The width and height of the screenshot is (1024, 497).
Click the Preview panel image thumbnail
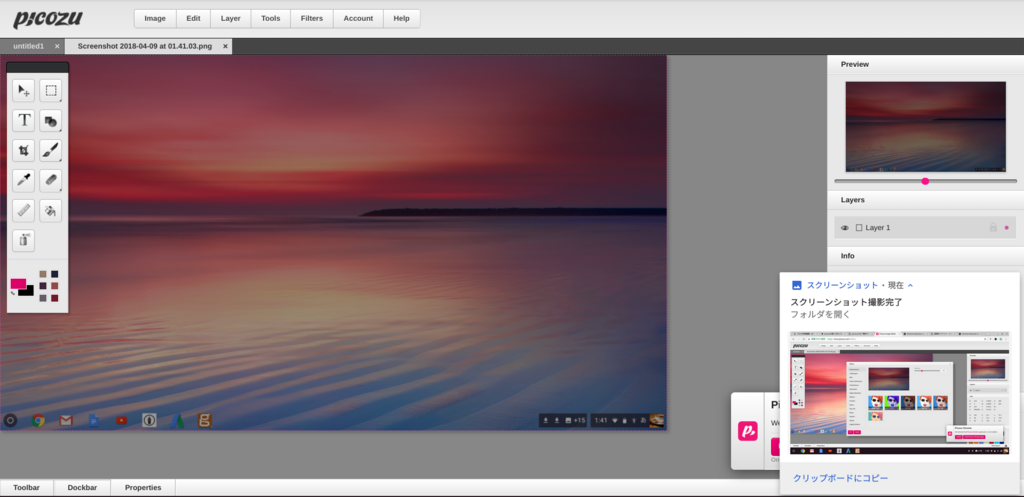point(925,127)
